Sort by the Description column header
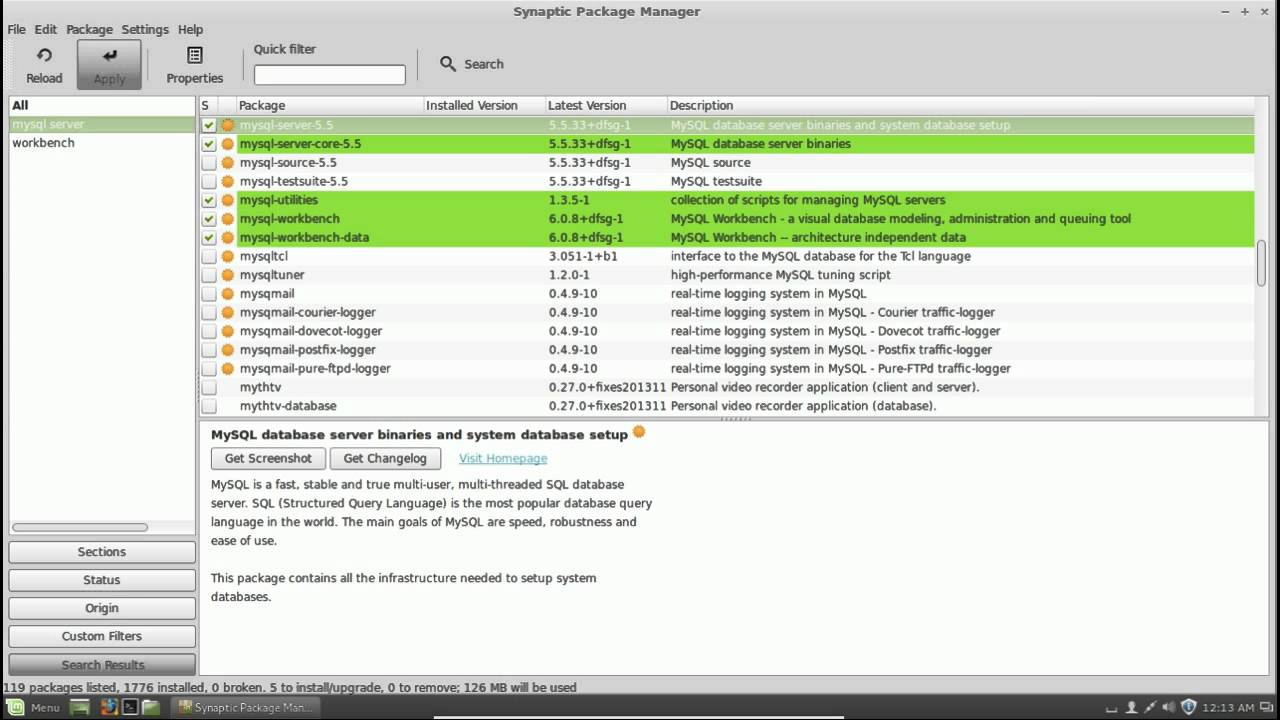Screen dimensions: 1280x720 point(961,105)
